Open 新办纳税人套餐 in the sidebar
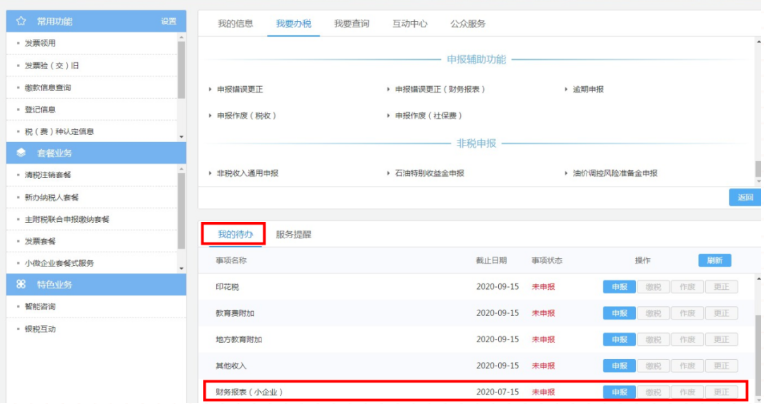This screenshot has width=764, height=404. (52, 197)
